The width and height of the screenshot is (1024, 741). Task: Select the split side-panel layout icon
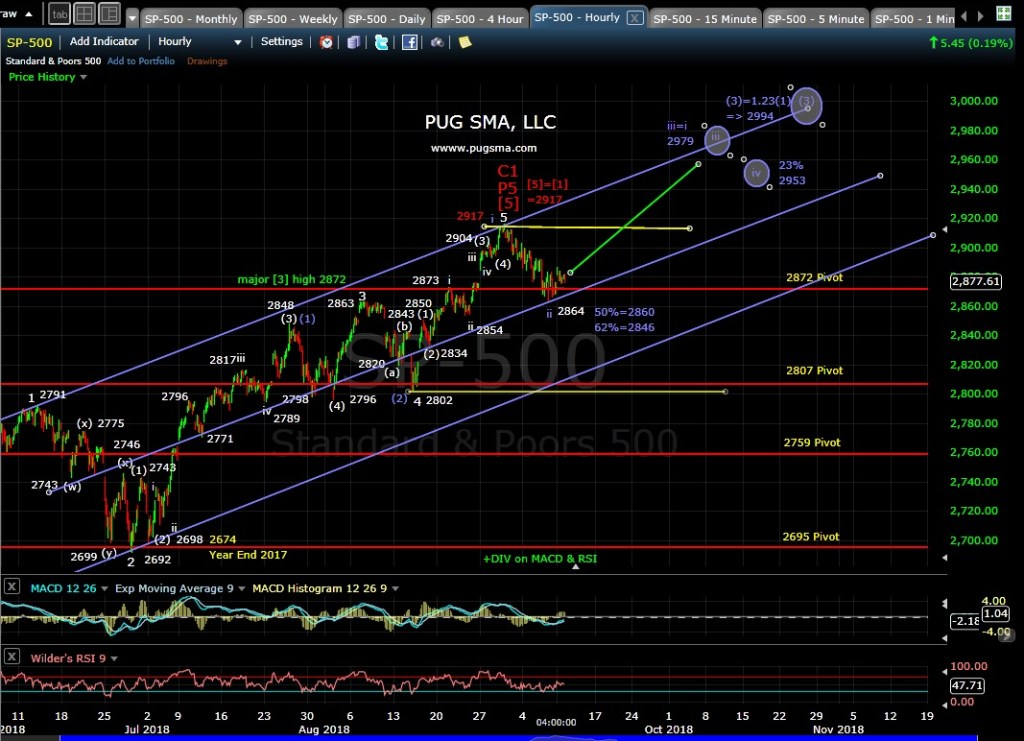click(109, 14)
